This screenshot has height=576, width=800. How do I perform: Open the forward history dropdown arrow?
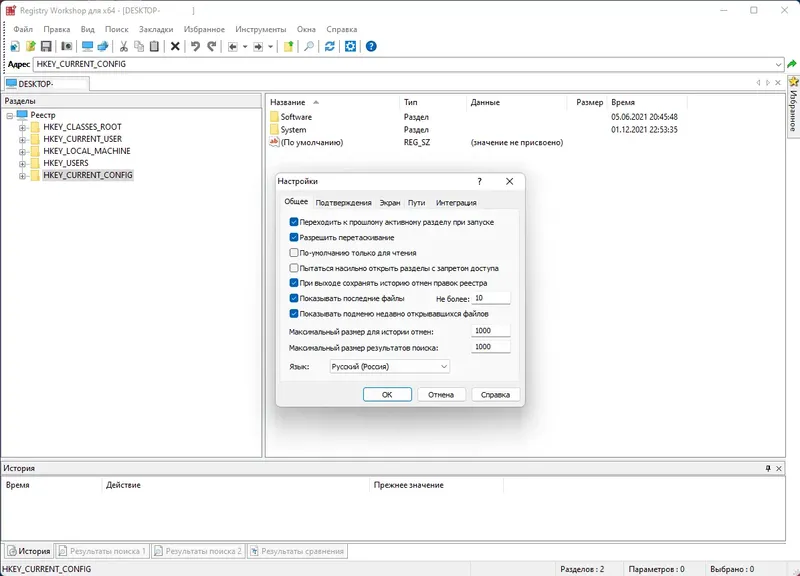click(x=270, y=46)
